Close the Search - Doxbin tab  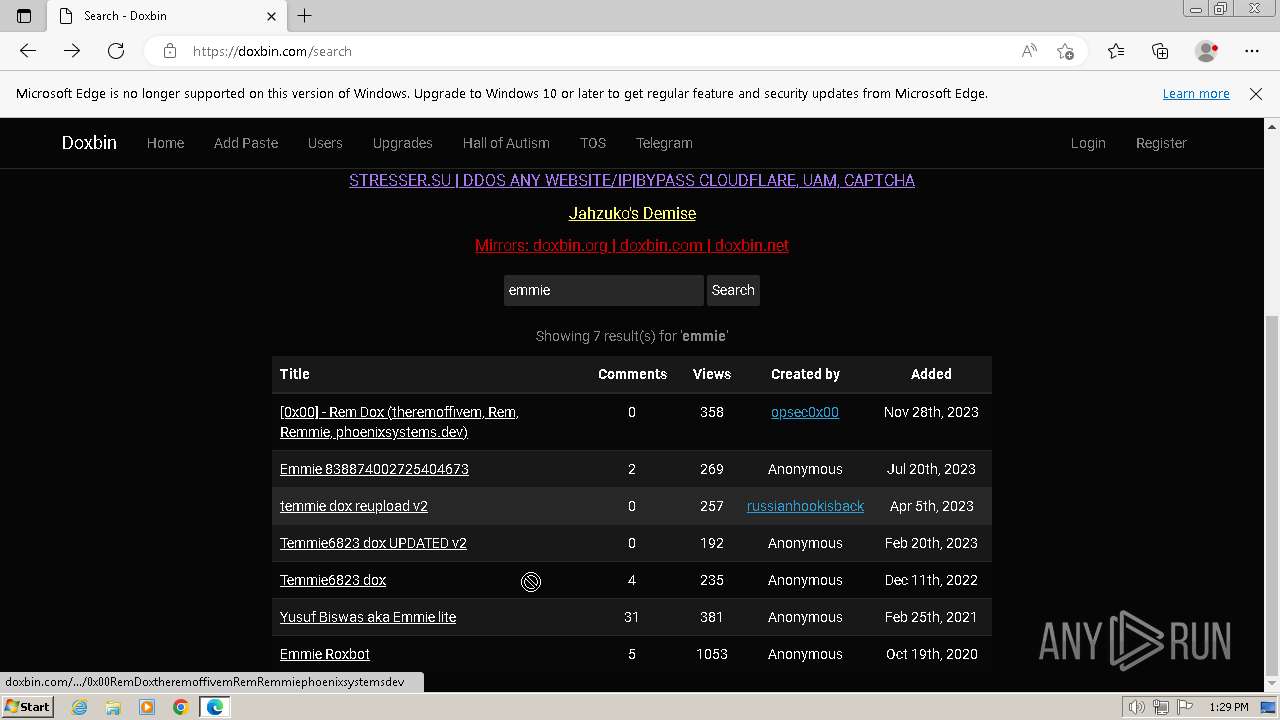click(271, 16)
